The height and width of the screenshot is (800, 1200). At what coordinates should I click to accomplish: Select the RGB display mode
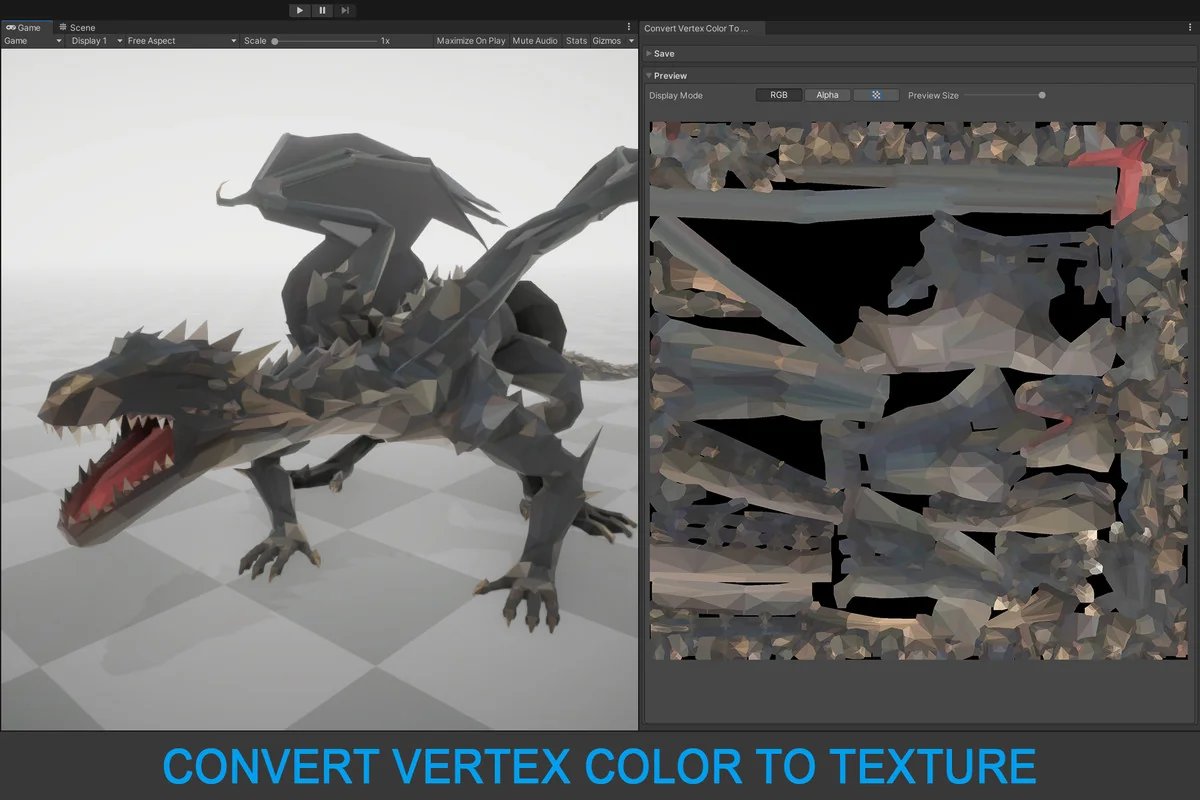(779, 95)
